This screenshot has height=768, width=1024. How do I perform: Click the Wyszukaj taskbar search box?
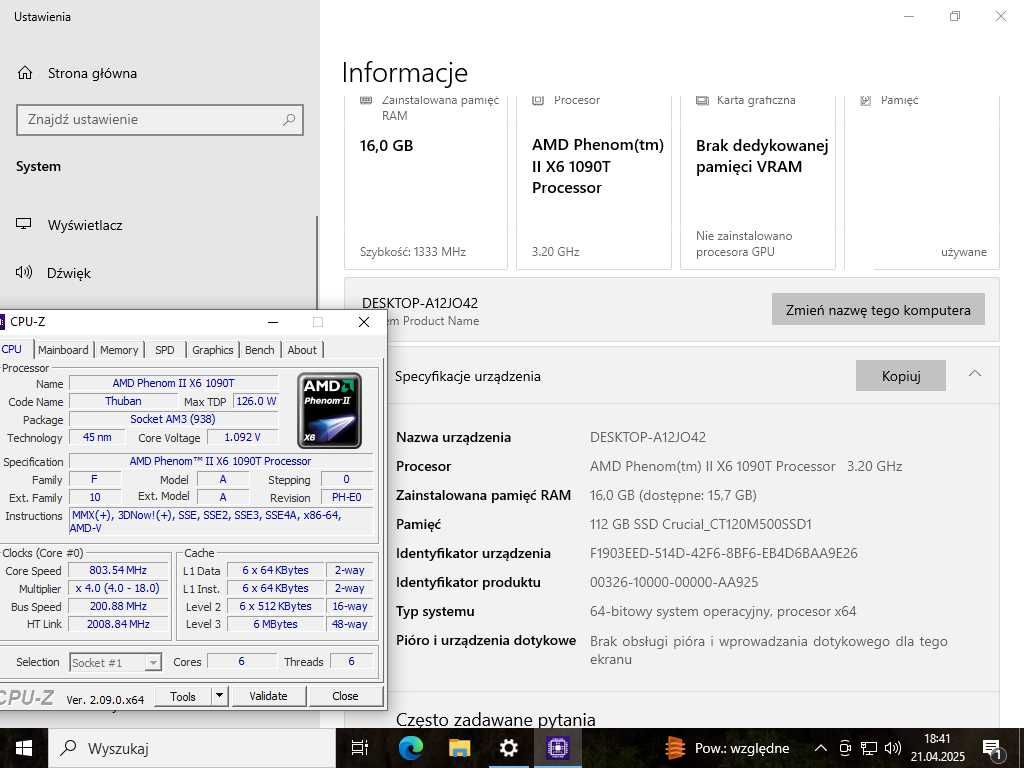pos(192,748)
